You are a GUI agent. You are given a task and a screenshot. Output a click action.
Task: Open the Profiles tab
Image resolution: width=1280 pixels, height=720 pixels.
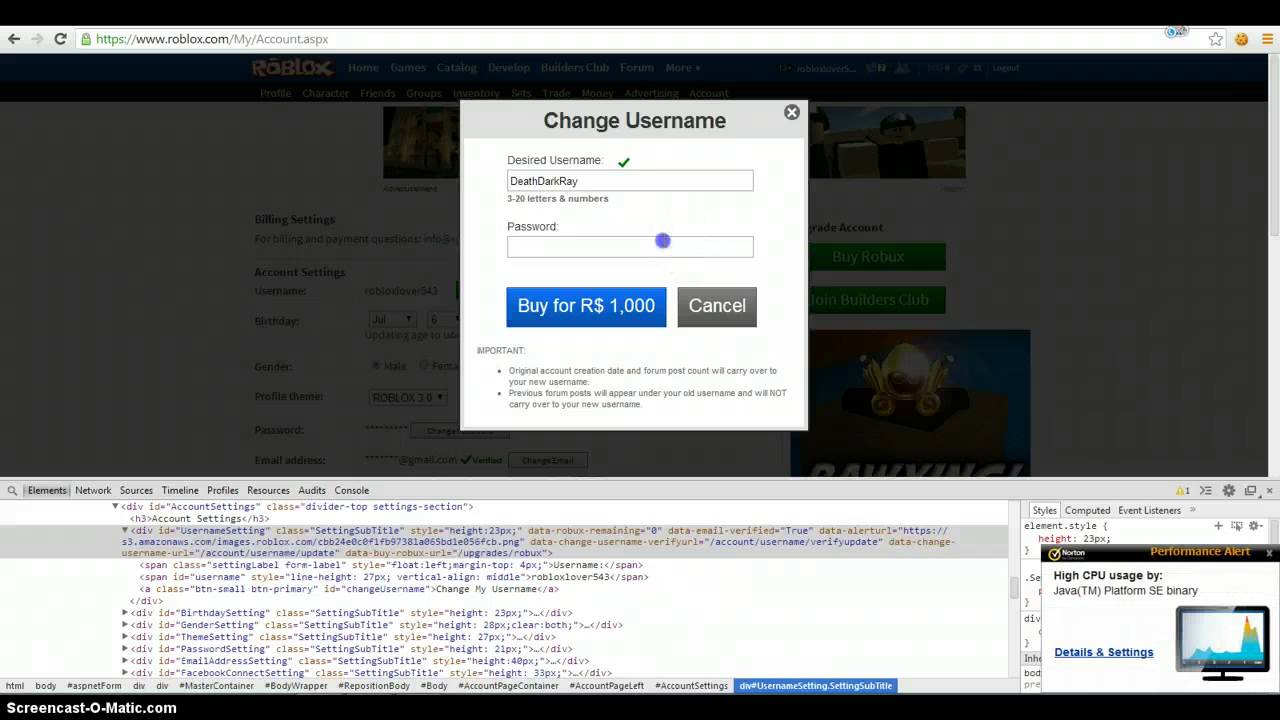(223, 491)
